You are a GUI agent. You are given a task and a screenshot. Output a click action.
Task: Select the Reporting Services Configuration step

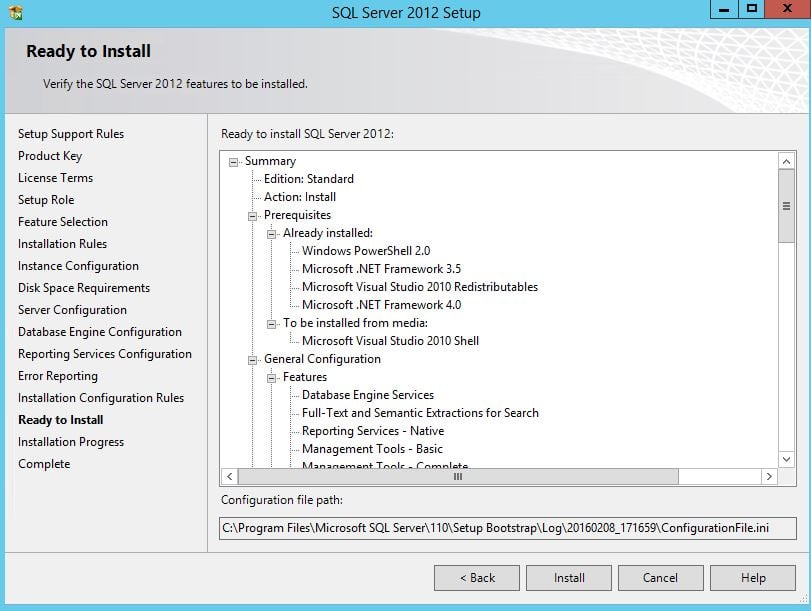104,354
